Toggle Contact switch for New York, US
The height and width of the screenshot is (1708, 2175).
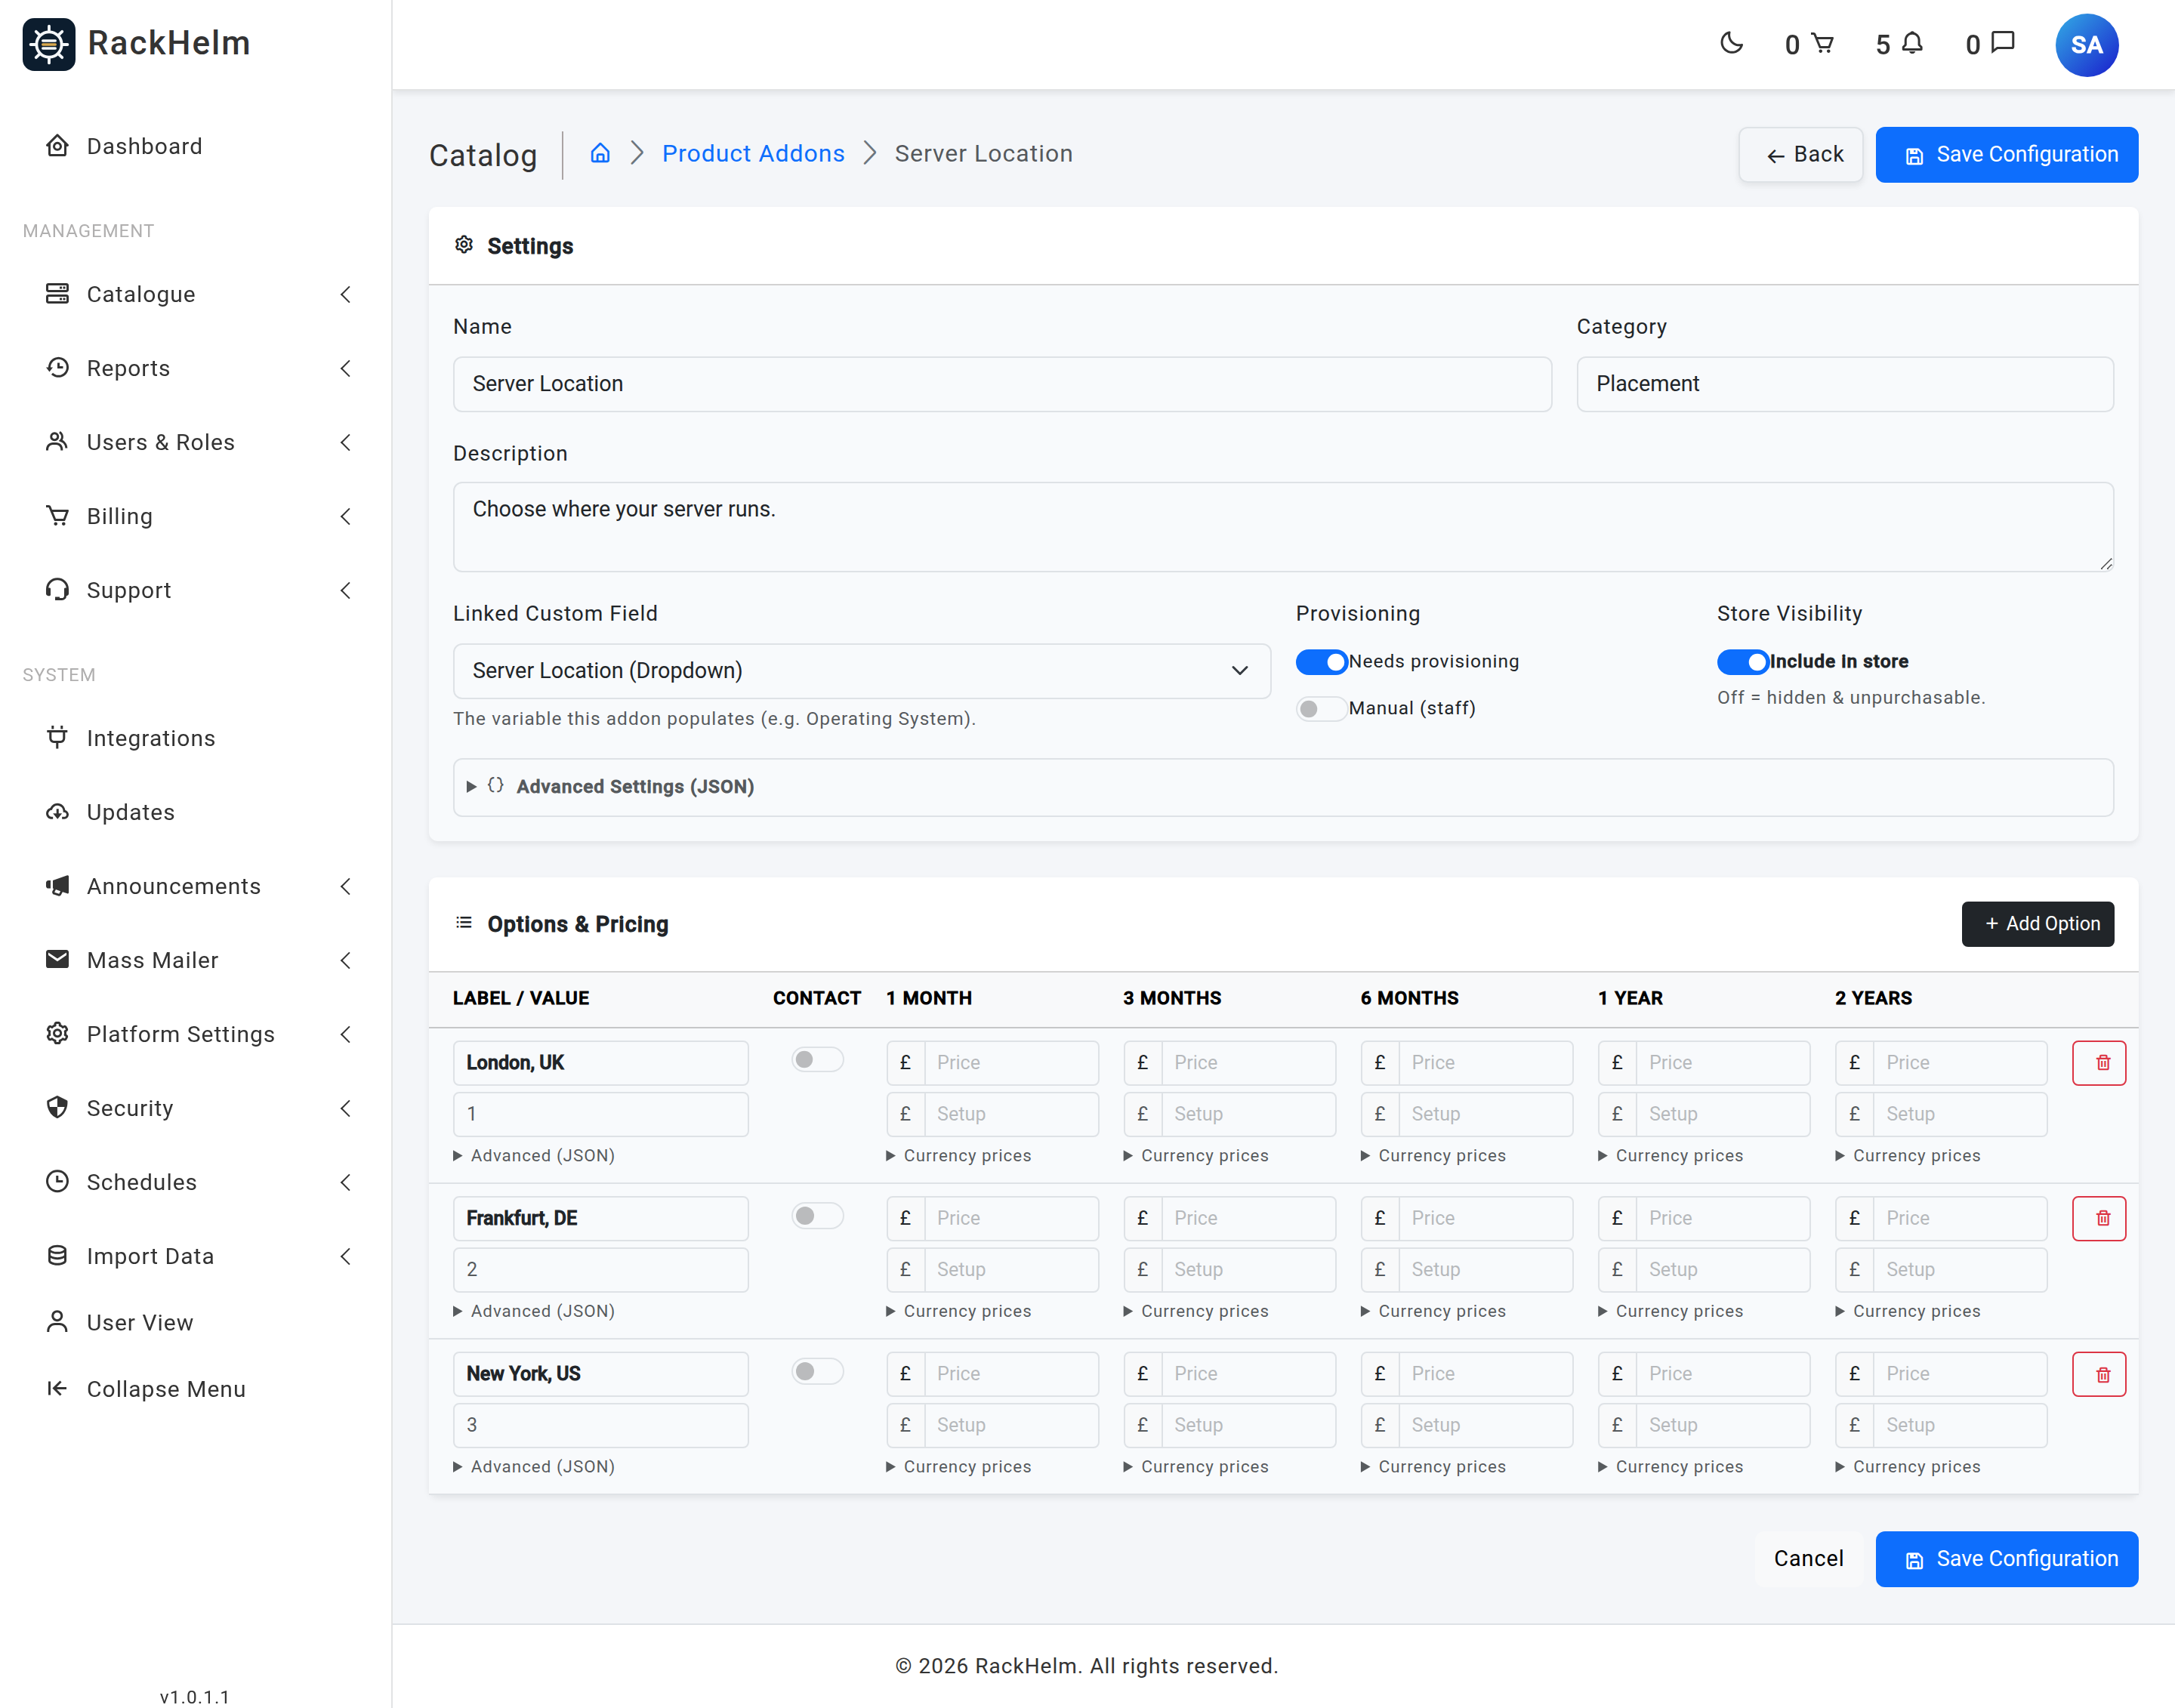817,1371
